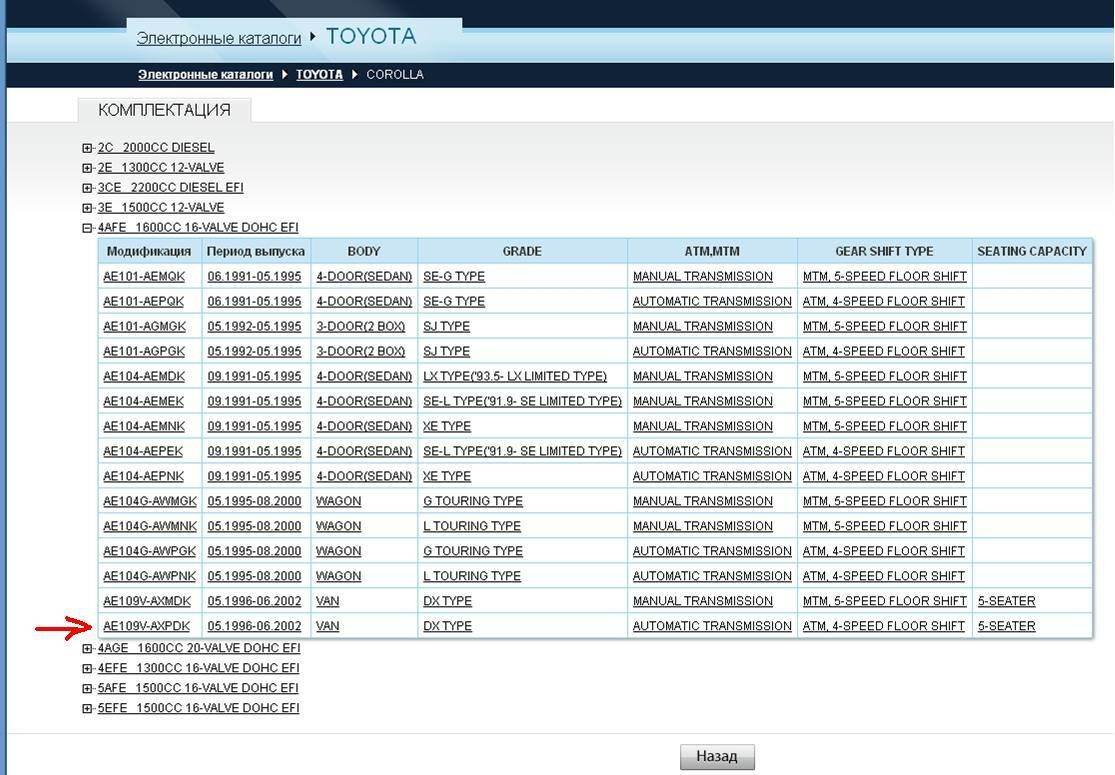
Task: Expand the 5AFE 1500CC 16-VALVE plus icon
Action: click(x=88, y=688)
